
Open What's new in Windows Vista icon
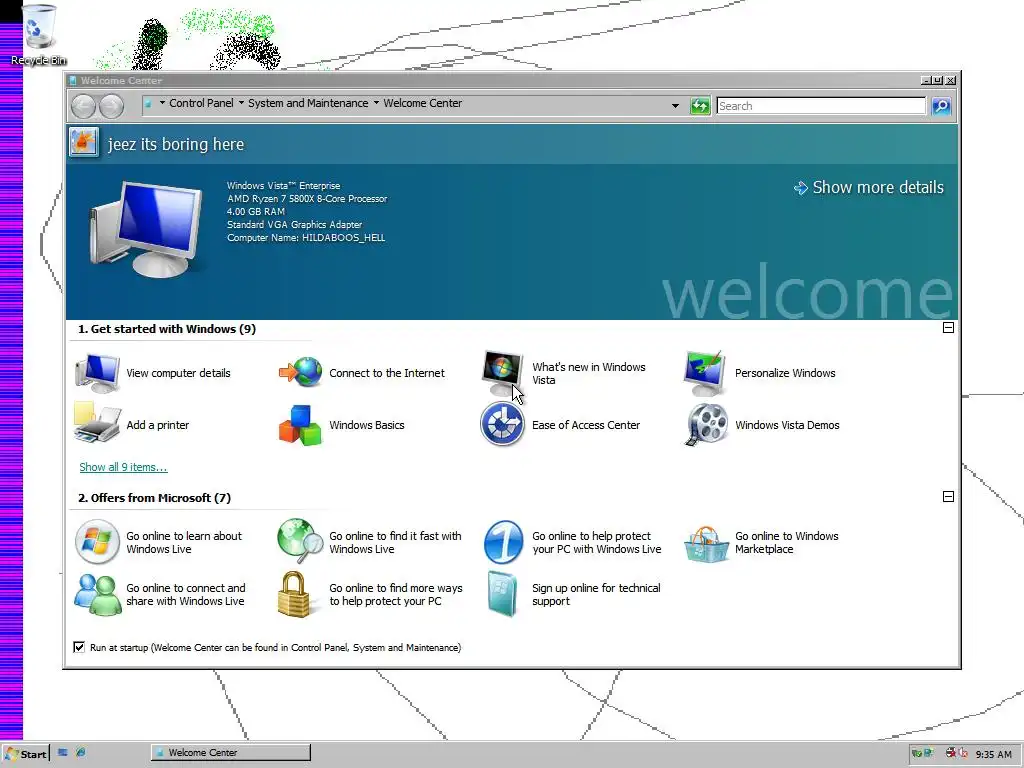click(x=503, y=373)
